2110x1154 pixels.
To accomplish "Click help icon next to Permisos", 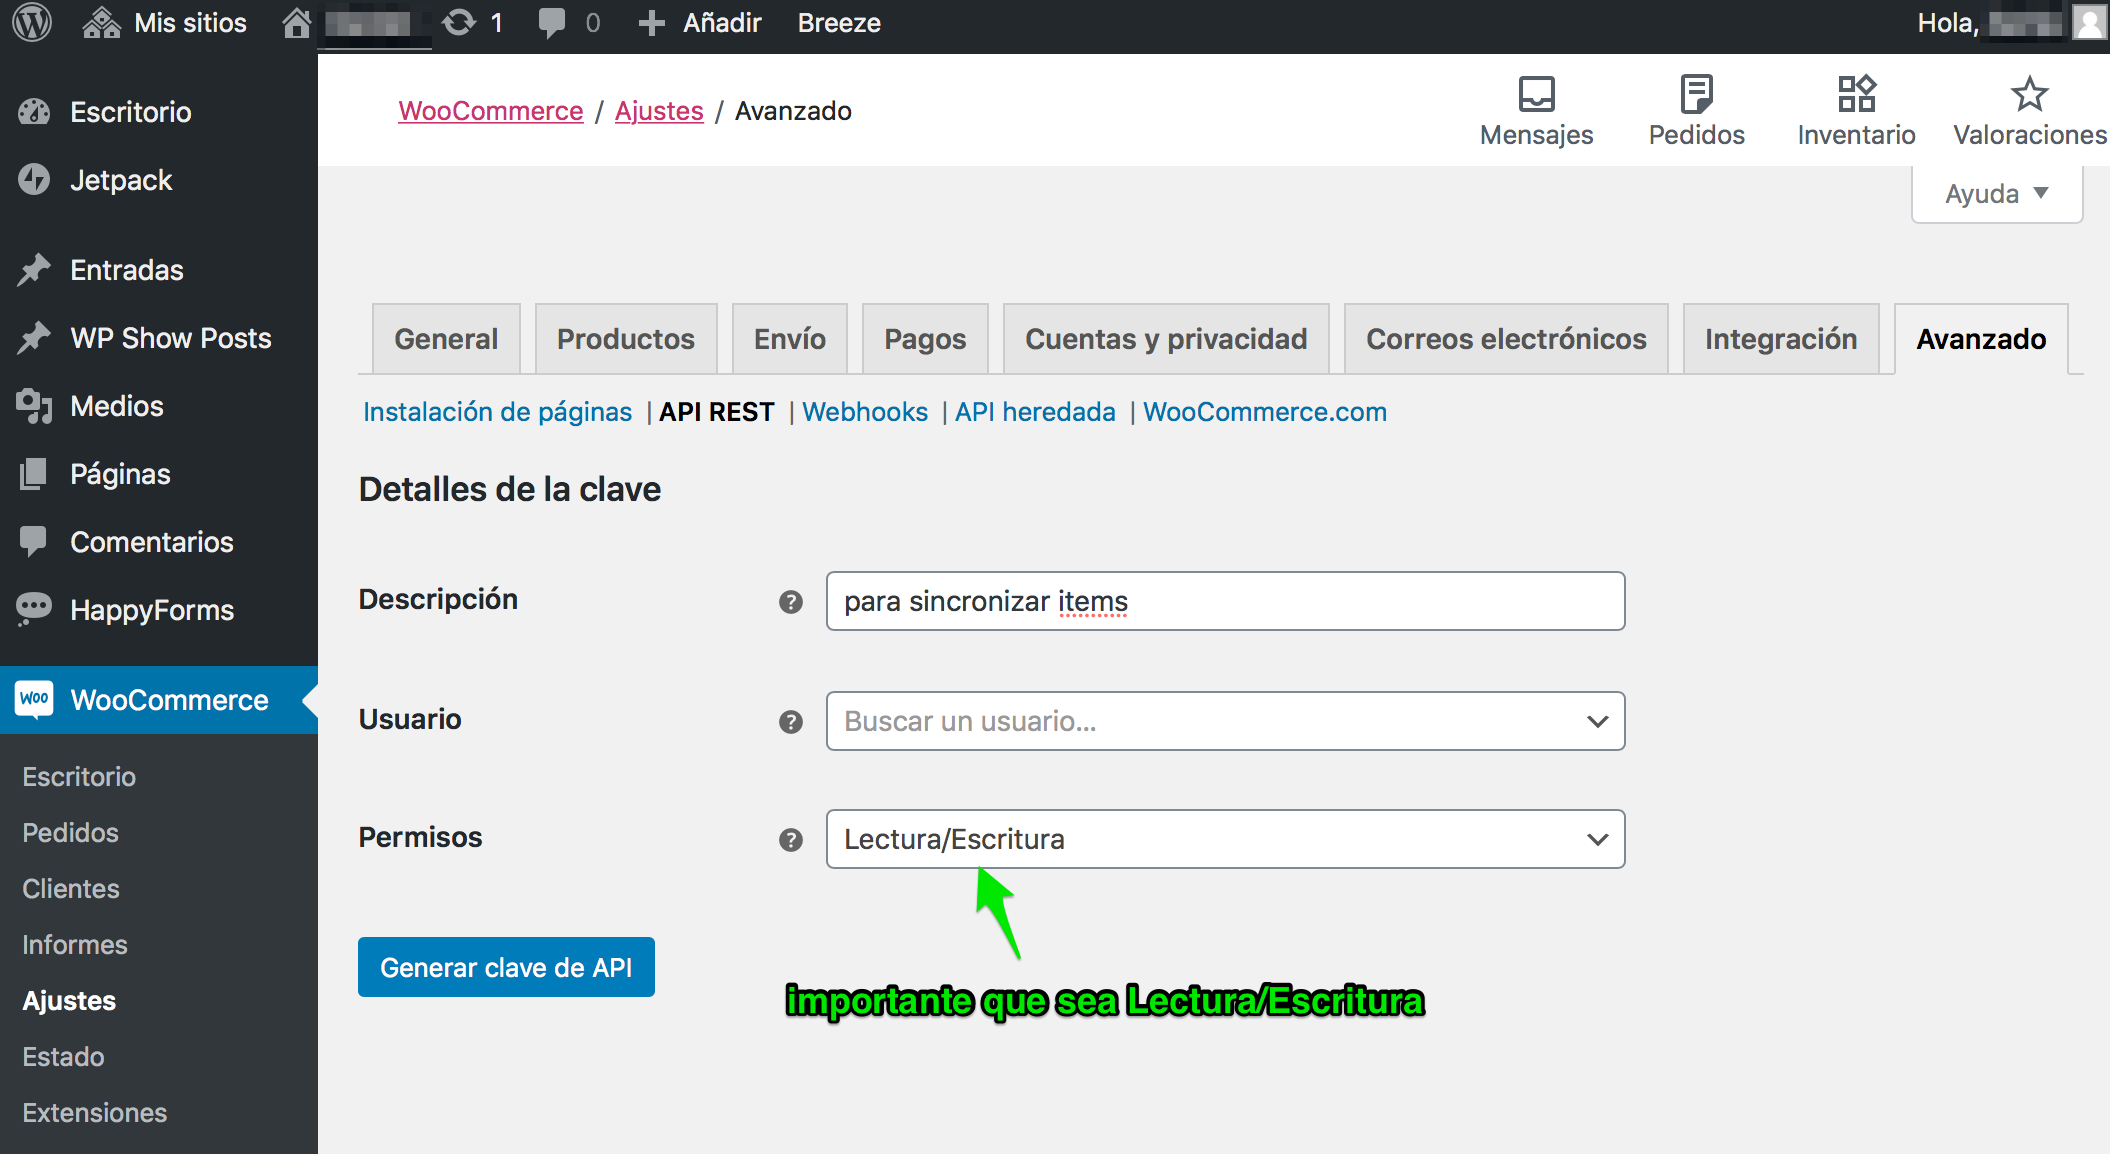I will [791, 840].
